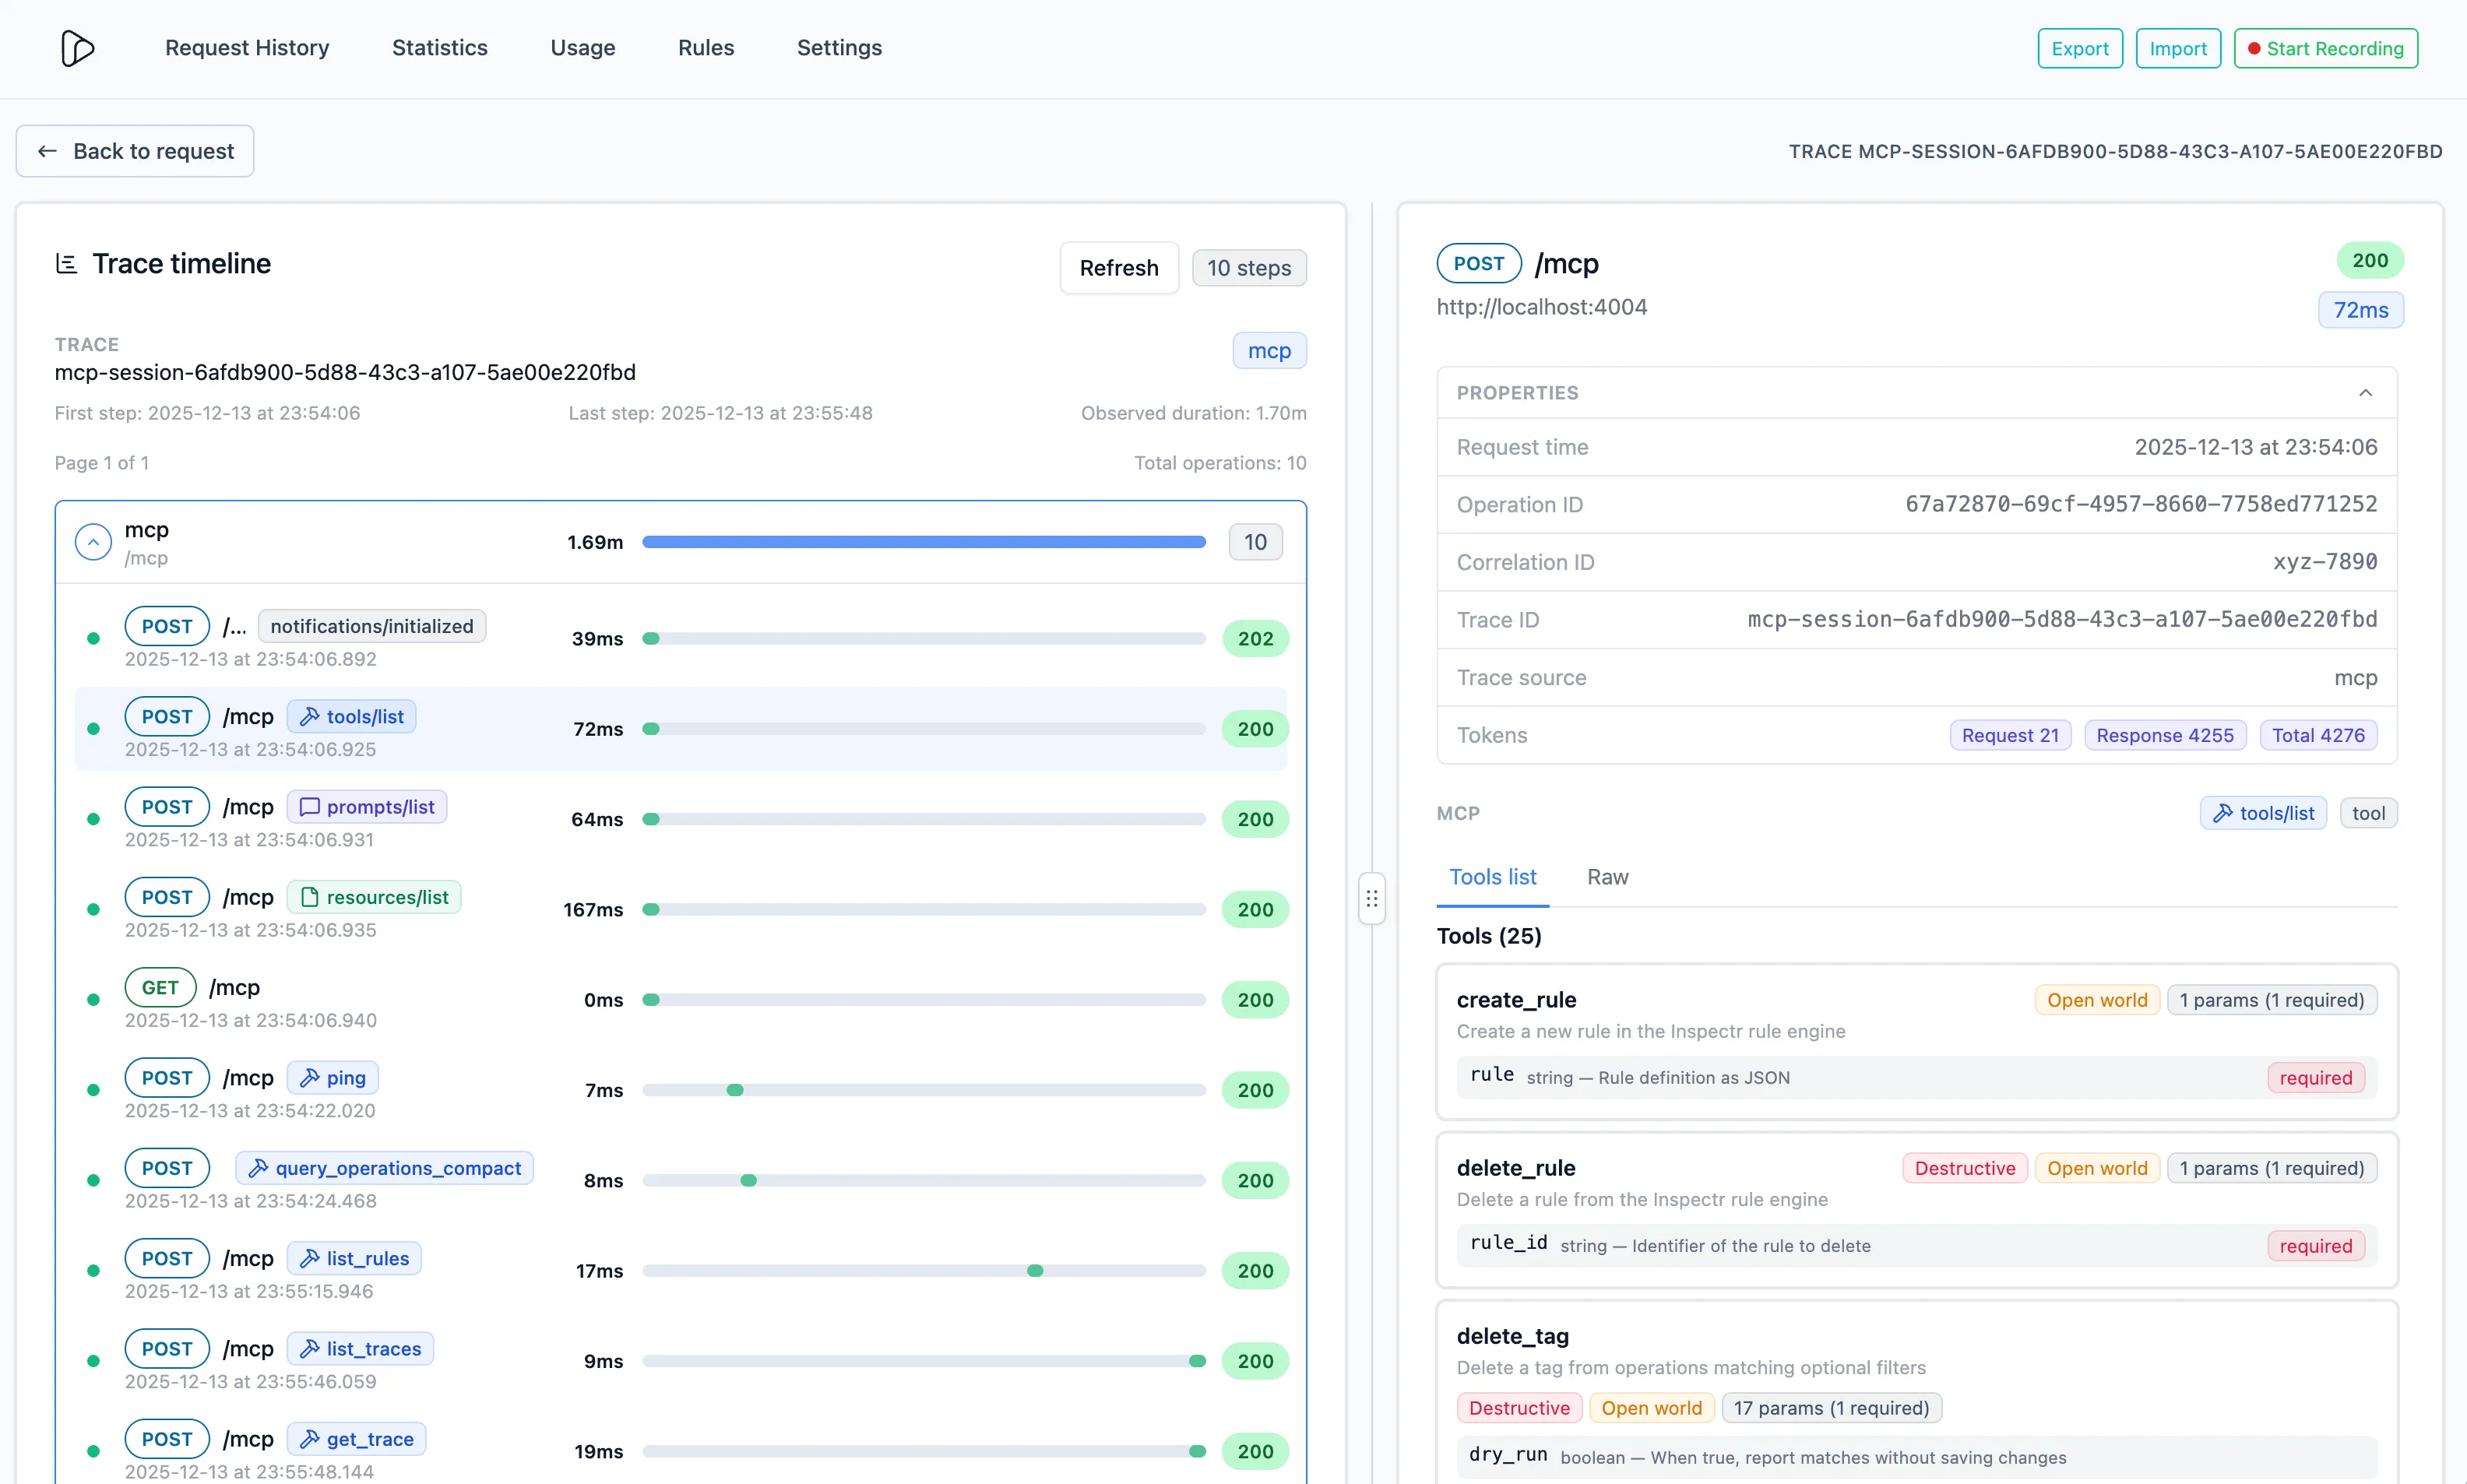Collapse the mcp trace group
The width and height of the screenshot is (2467, 1484).
[92, 541]
